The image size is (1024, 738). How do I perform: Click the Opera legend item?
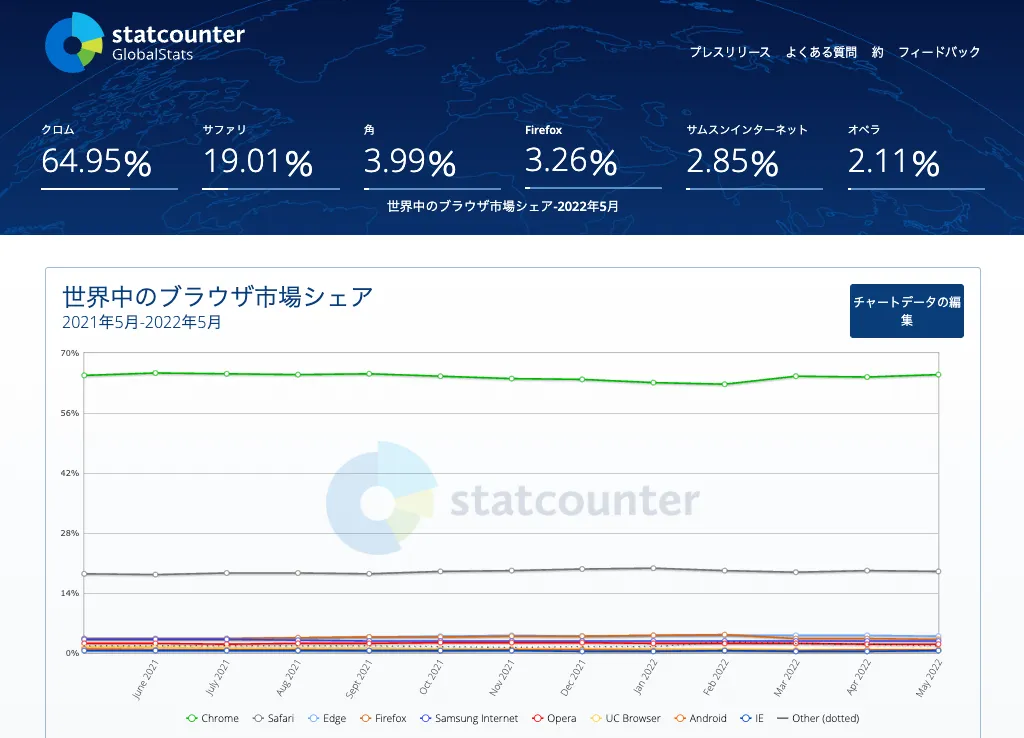click(x=554, y=718)
